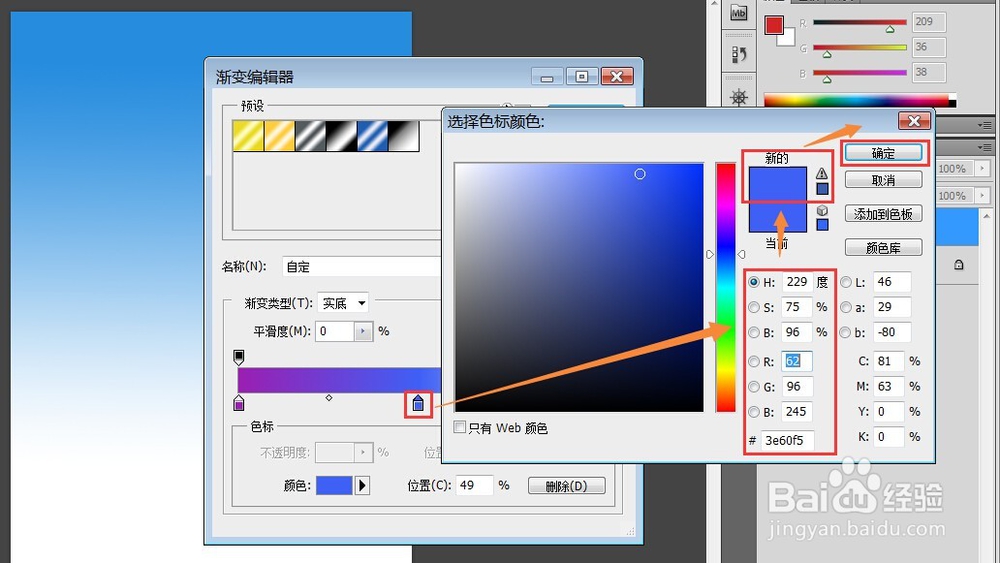Select the blue B radio button valued 245
Screen dimensions: 1000x563
(x=754, y=412)
